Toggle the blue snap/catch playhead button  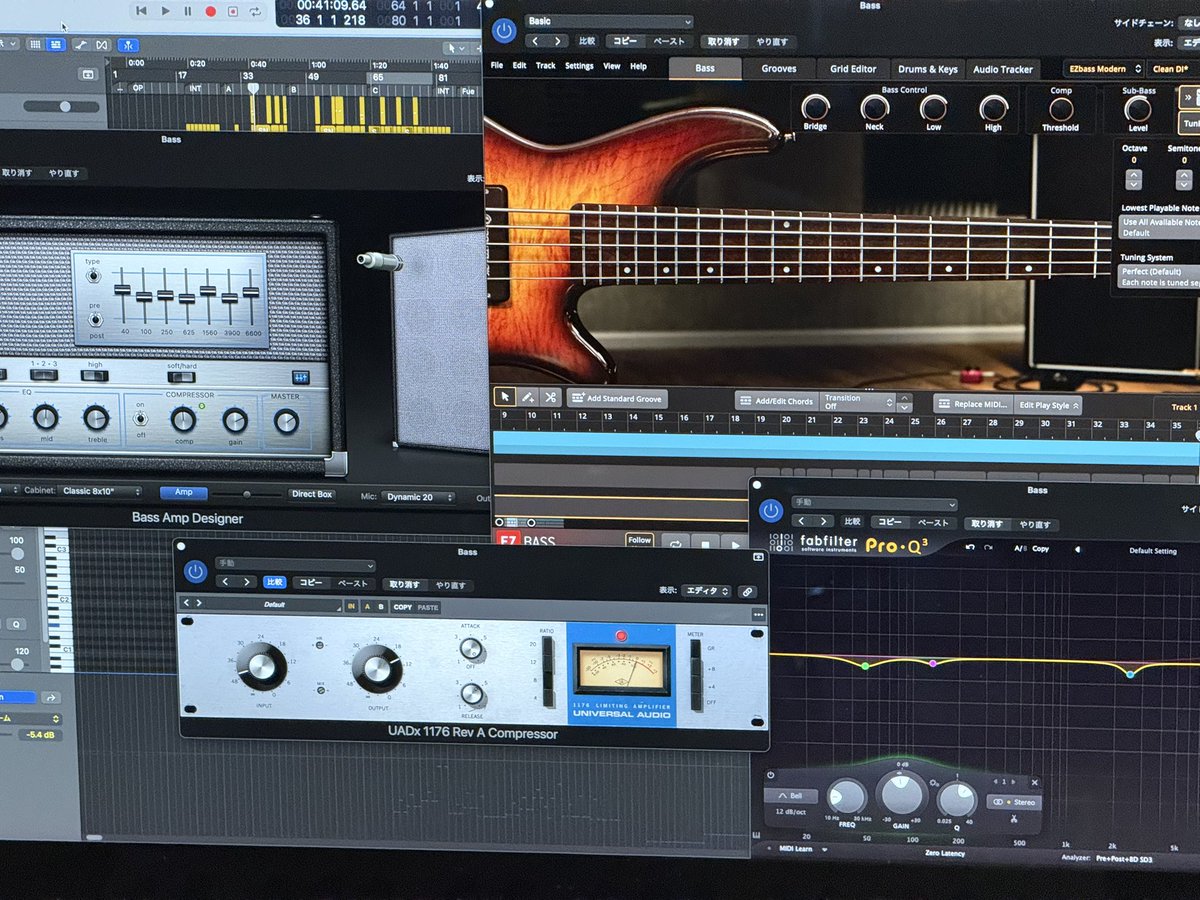130,44
